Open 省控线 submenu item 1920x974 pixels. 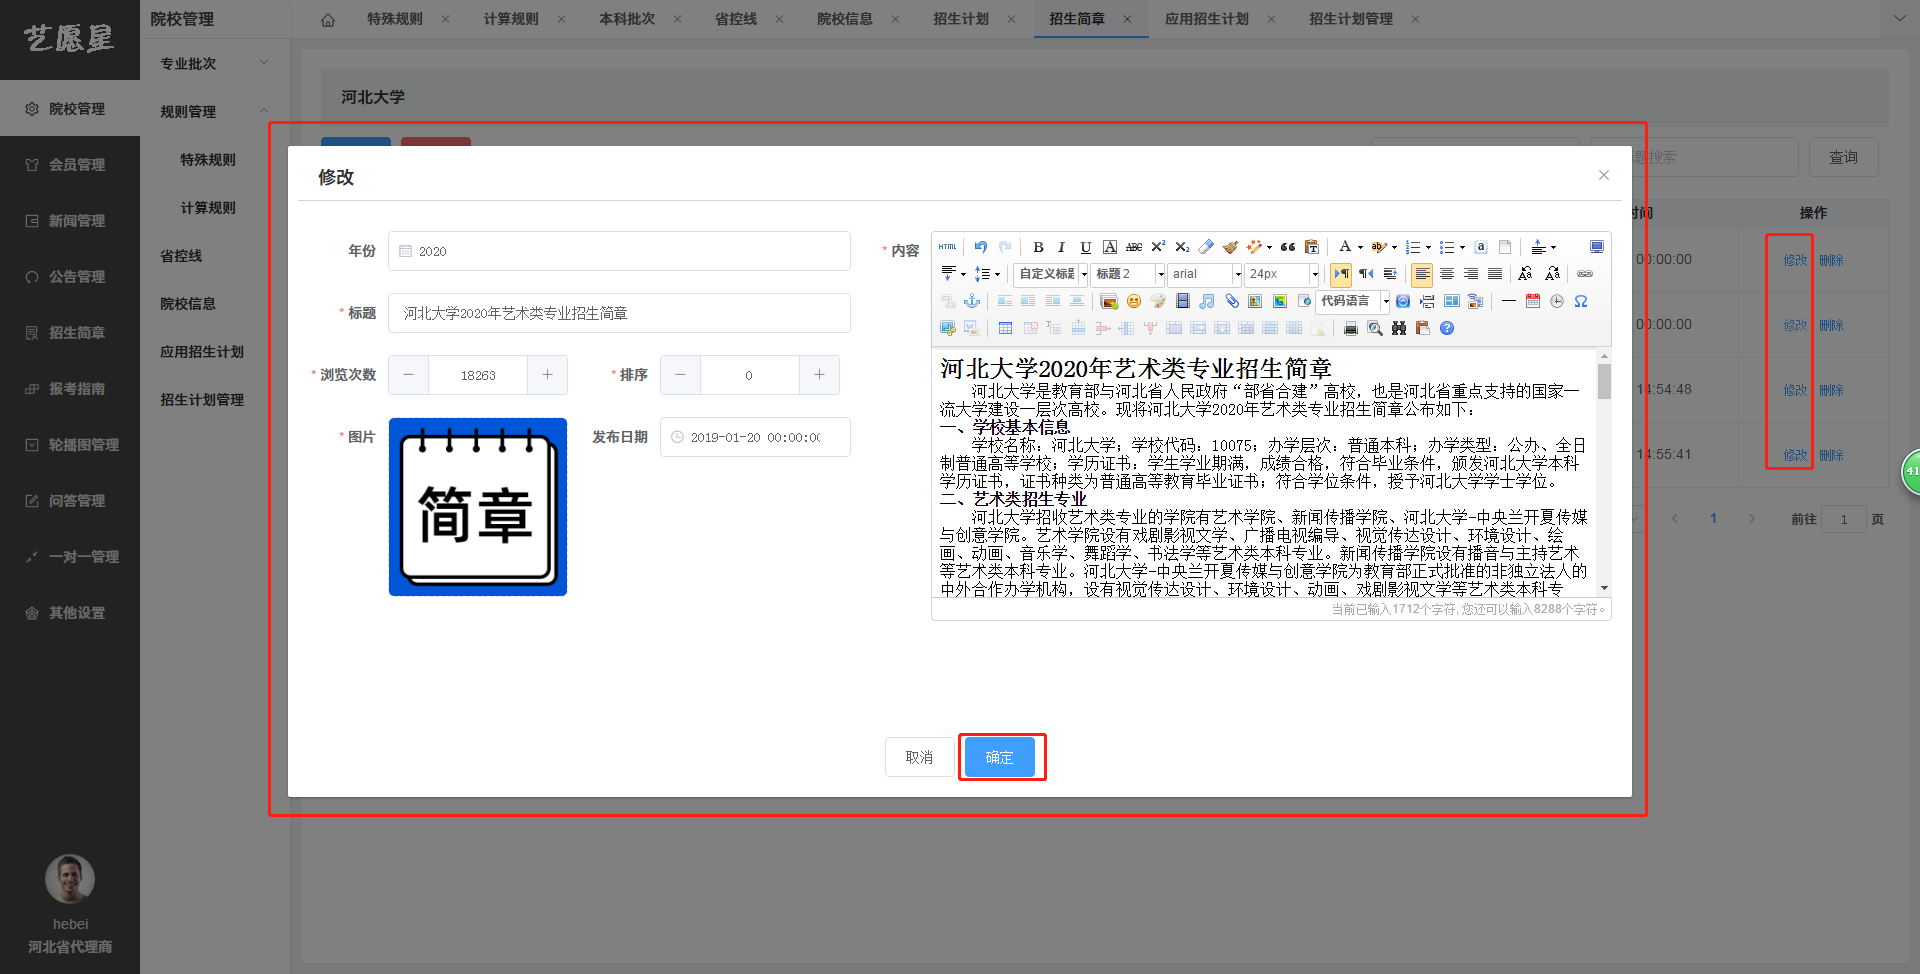(x=181, y=255)
